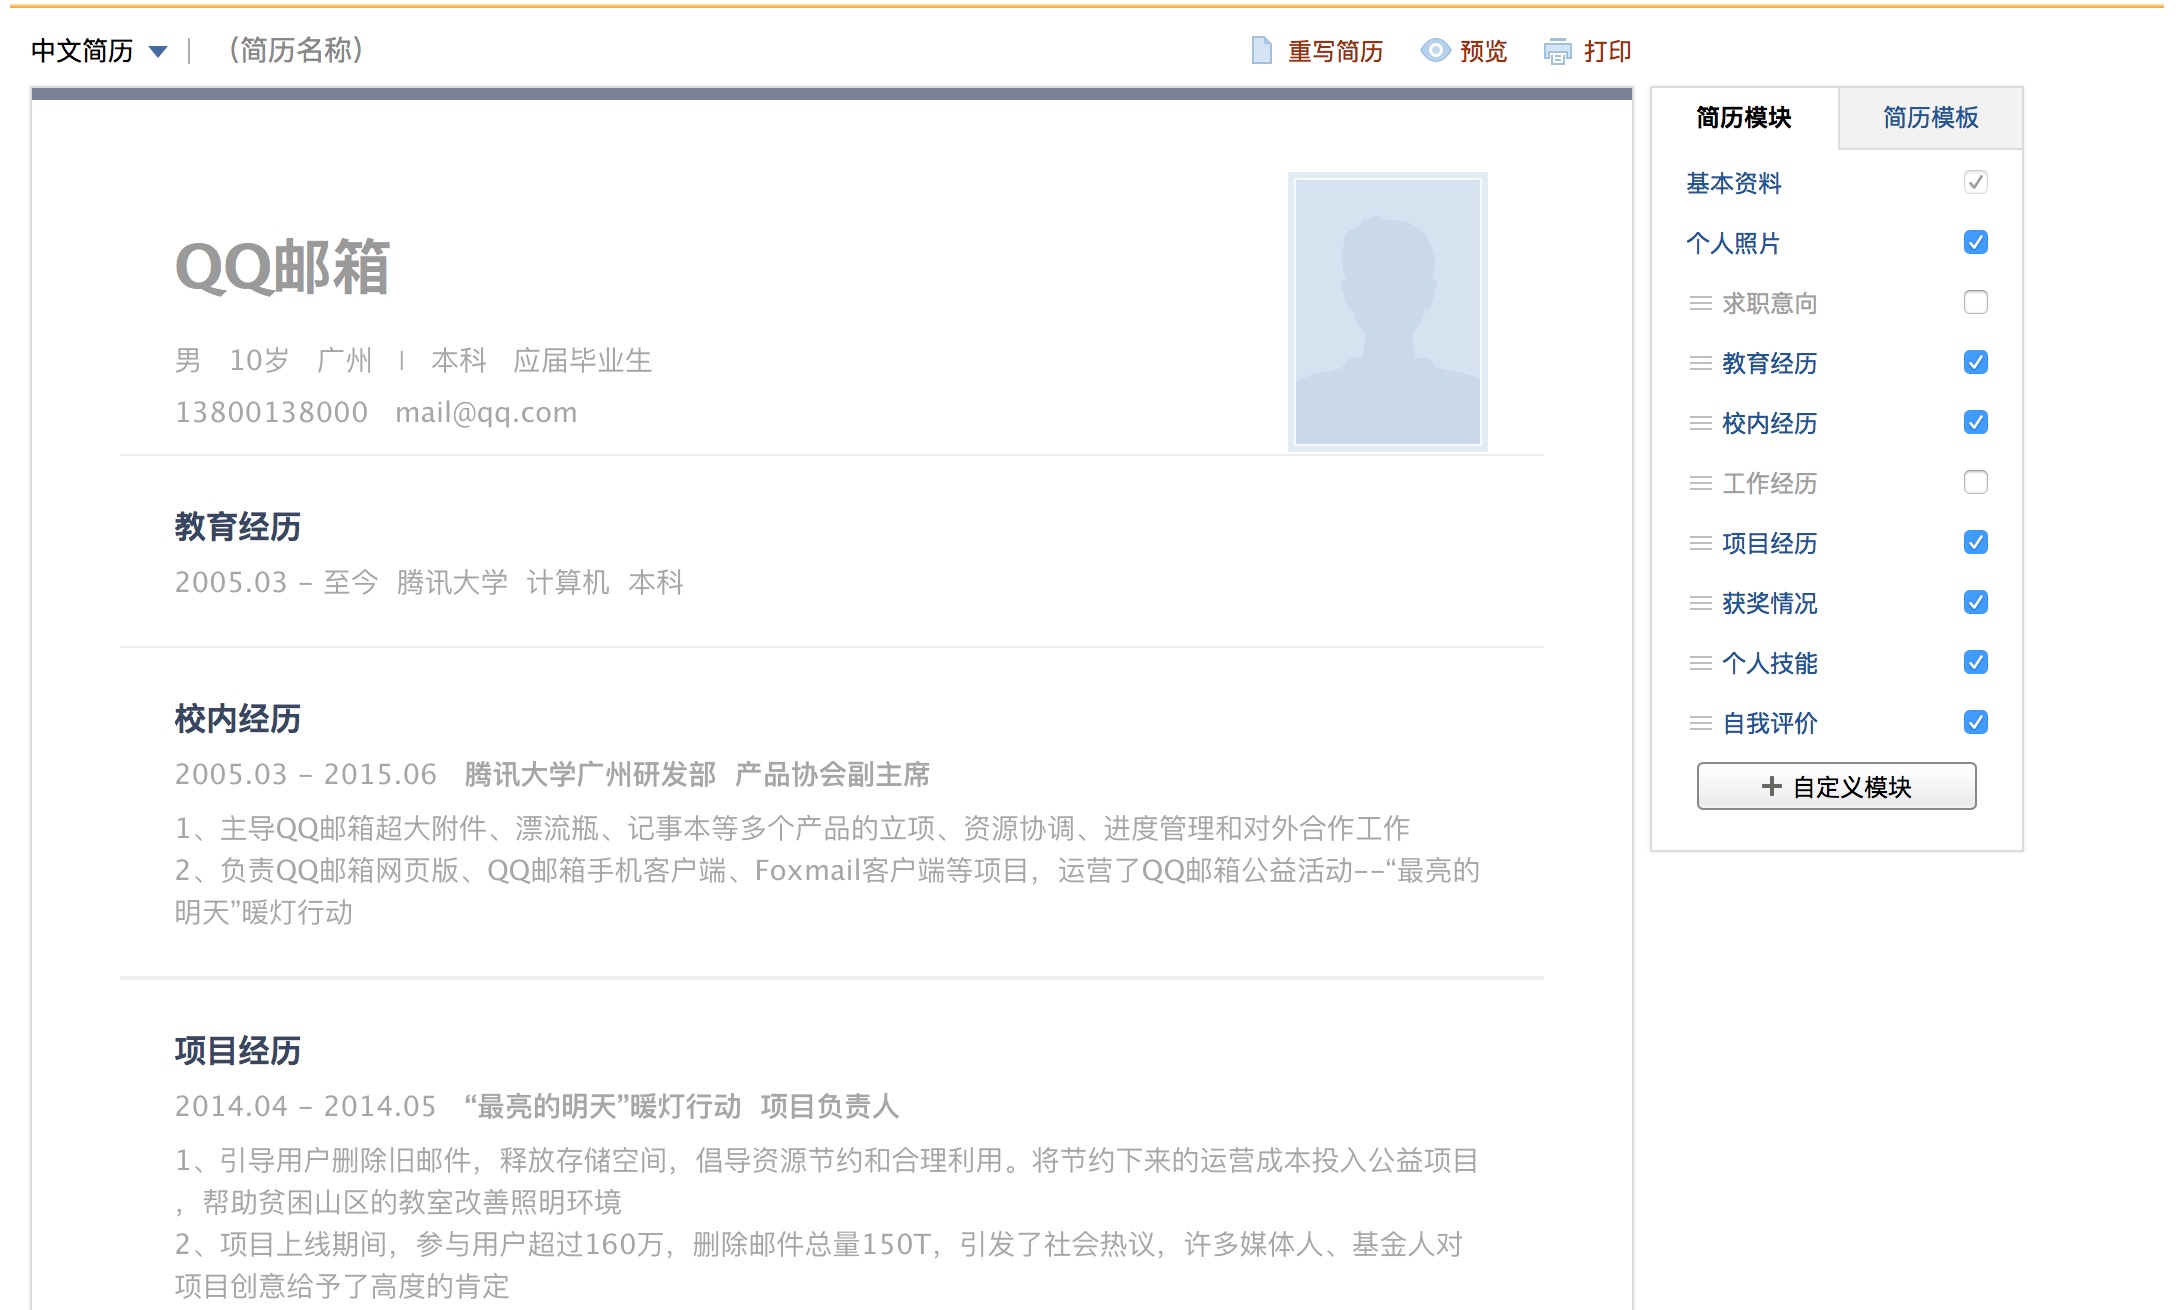Select the 简历模块 tab
The height and width of the screenshot is (1310, 2176).
1743,118
